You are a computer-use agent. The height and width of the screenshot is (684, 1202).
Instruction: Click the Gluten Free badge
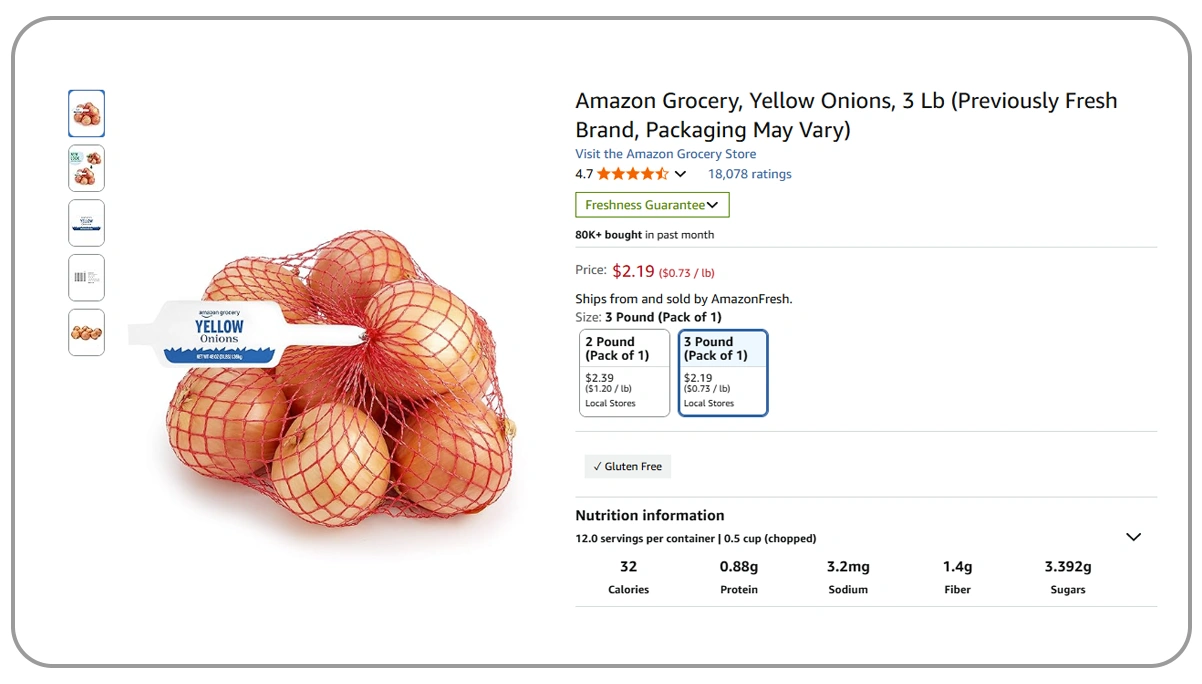[628, 466]
